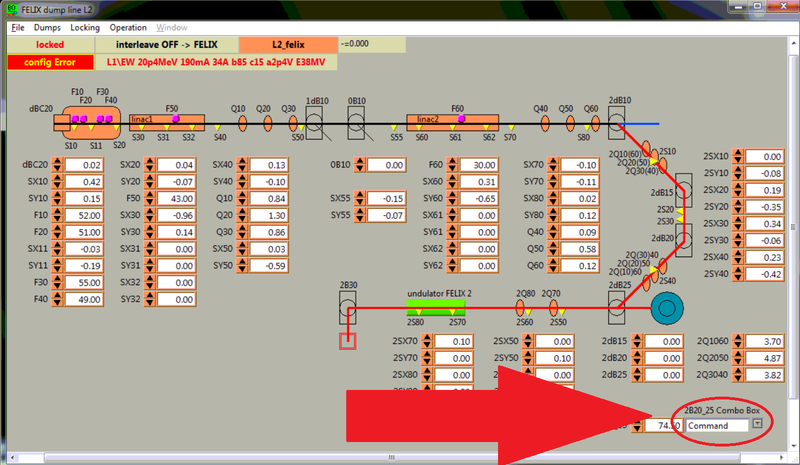Click the 0B10 dipole magnet symbol

point(356,124)
